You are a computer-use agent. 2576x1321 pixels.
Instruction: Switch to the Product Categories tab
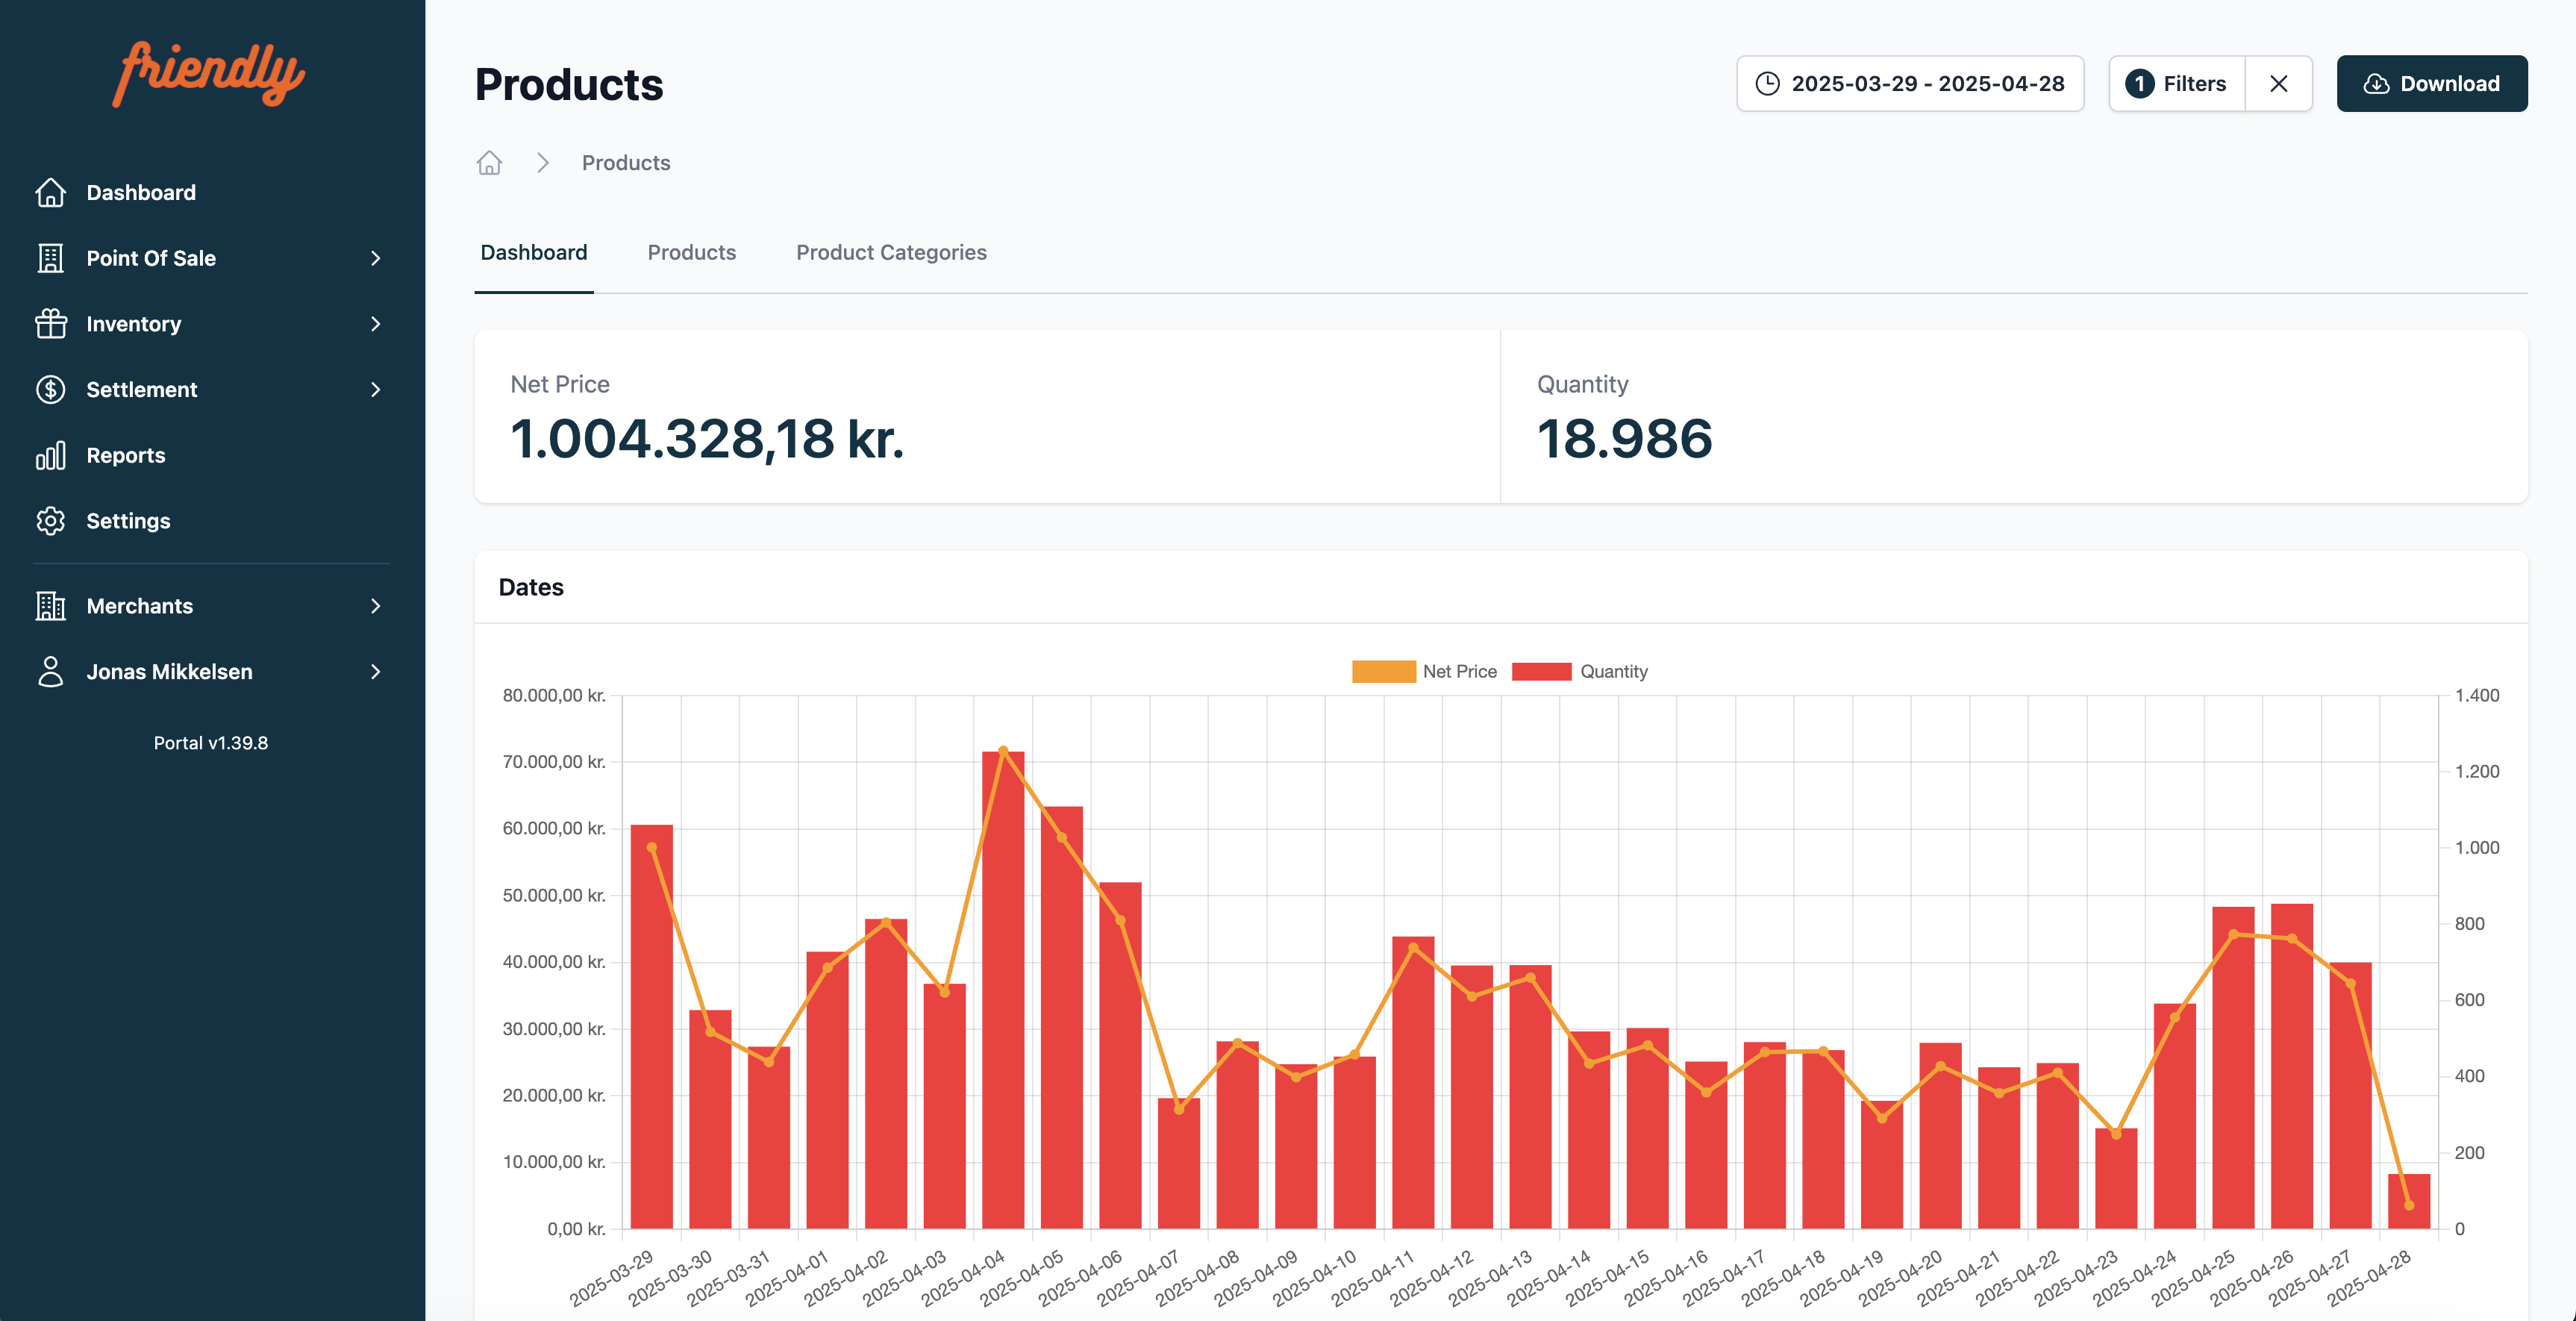point(890,253)
